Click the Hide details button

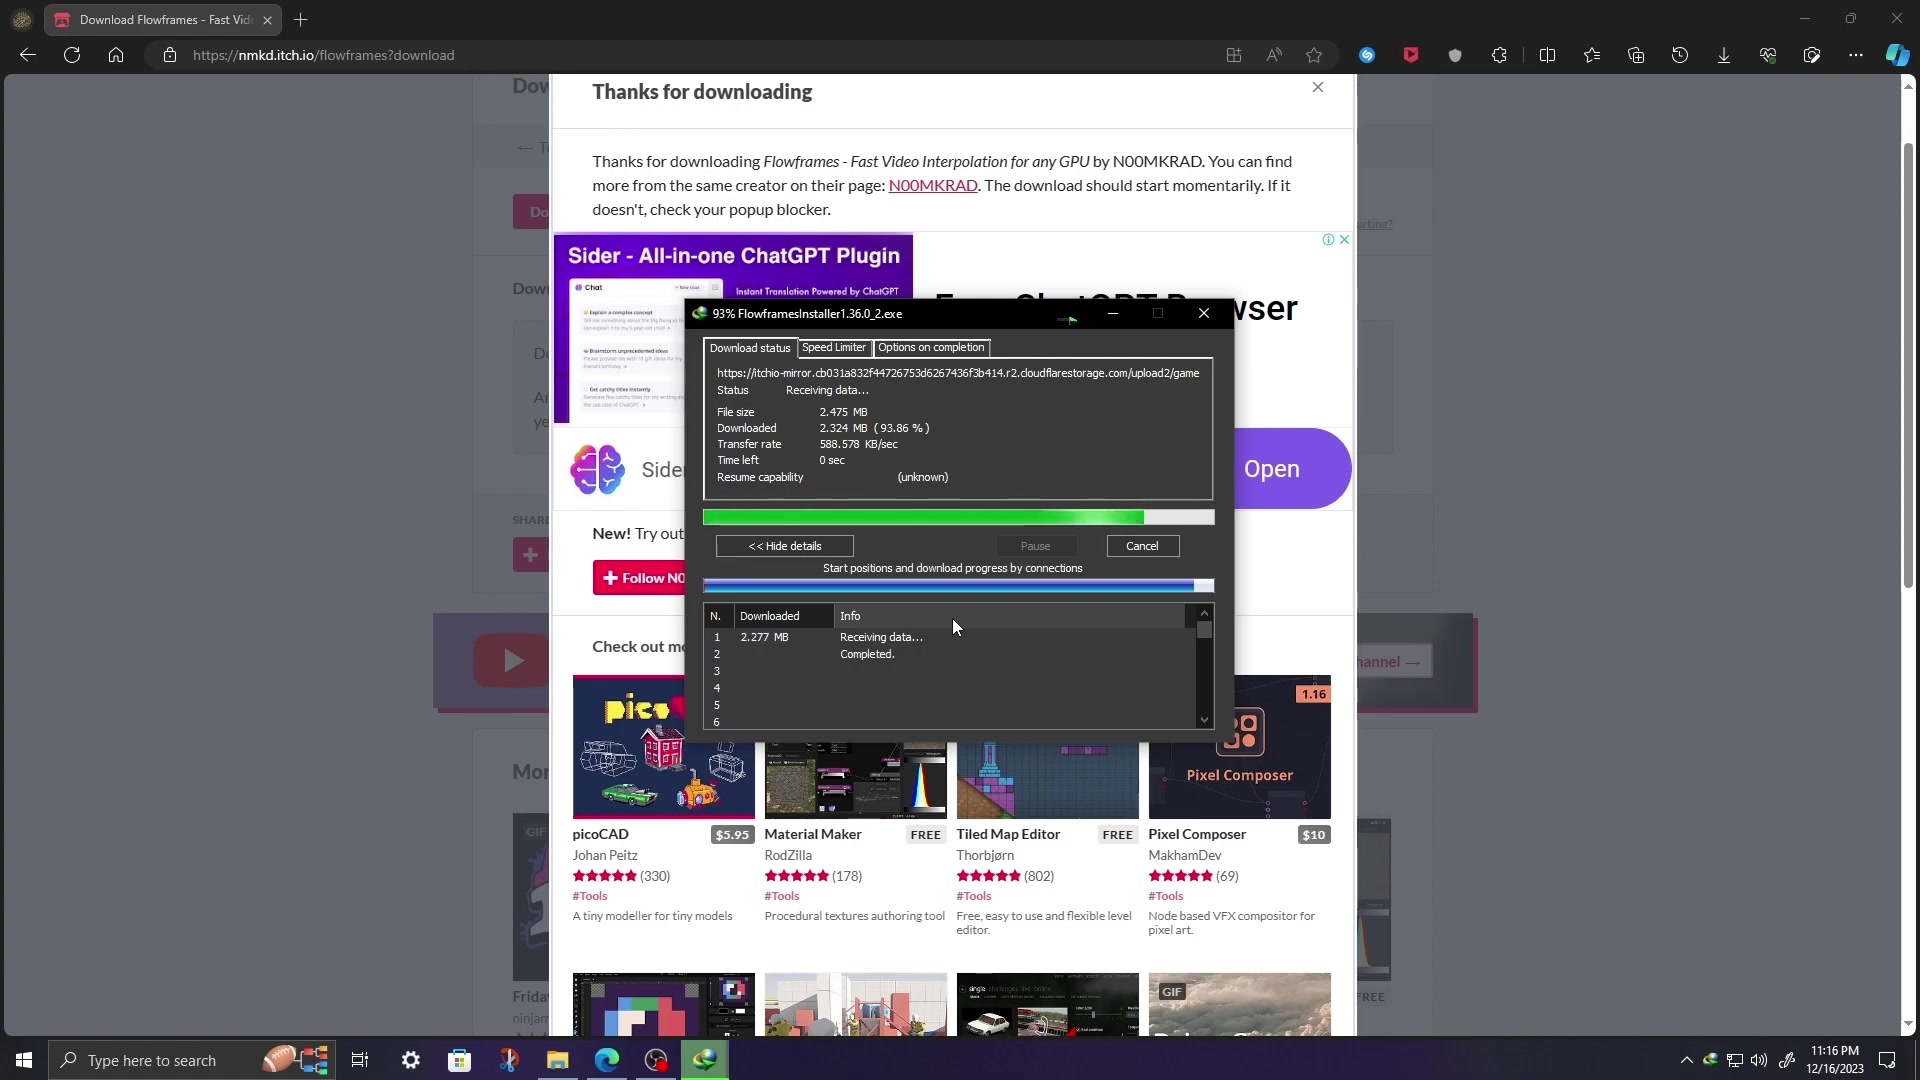[x=784, y=546]
